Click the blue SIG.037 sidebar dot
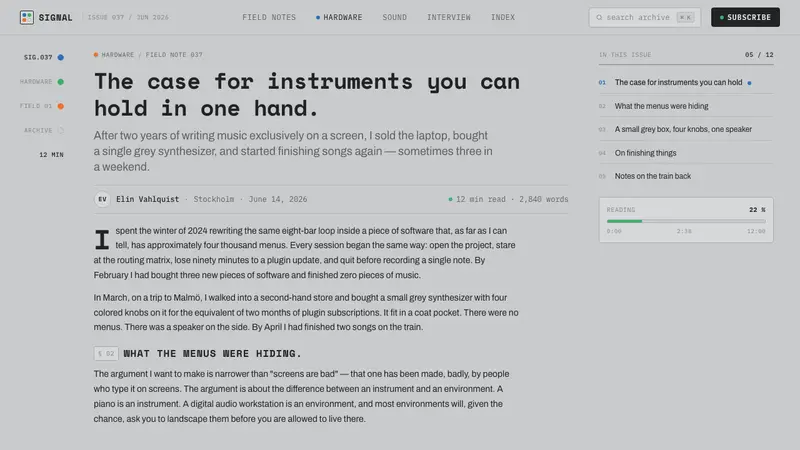This screenshot has width=800, height=450. (x=61, y=57)
